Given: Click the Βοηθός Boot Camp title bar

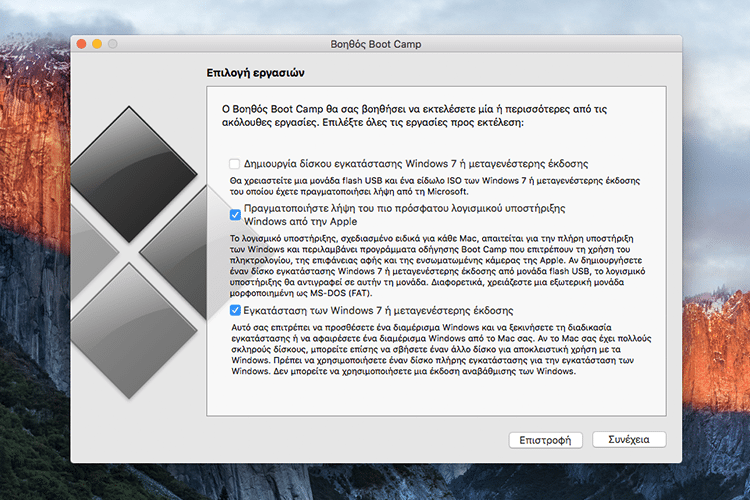Looking at the screenshot, I should click(376, 45).
